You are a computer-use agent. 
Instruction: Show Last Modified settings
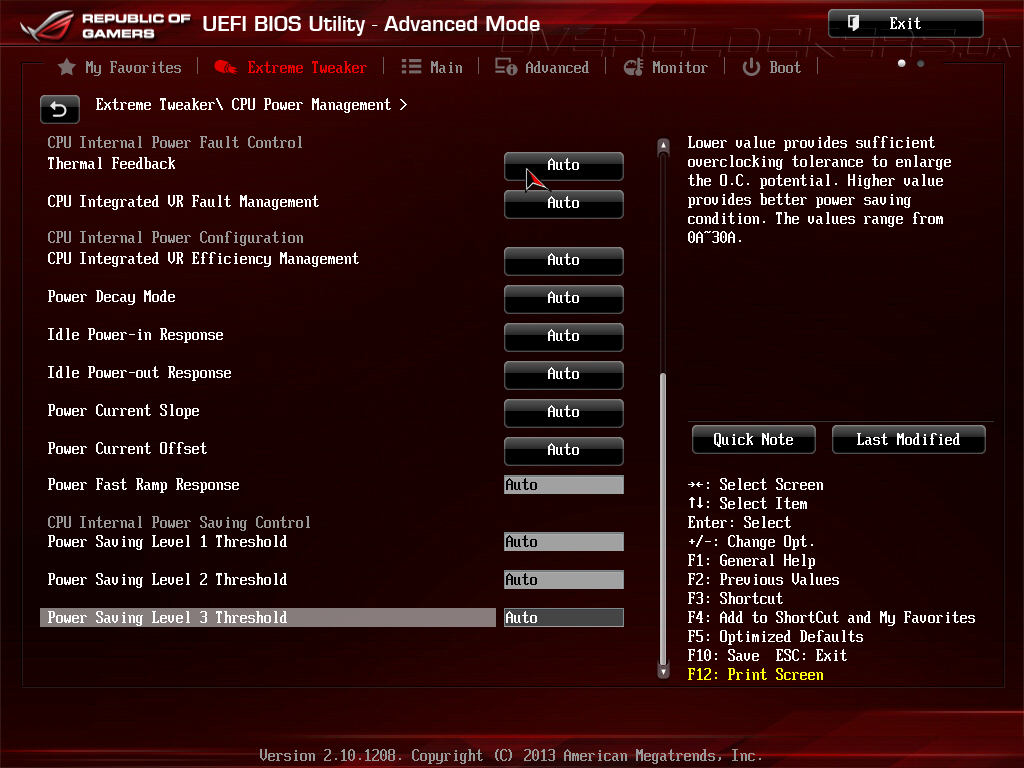pyautogui.click(x=908, y=440)
